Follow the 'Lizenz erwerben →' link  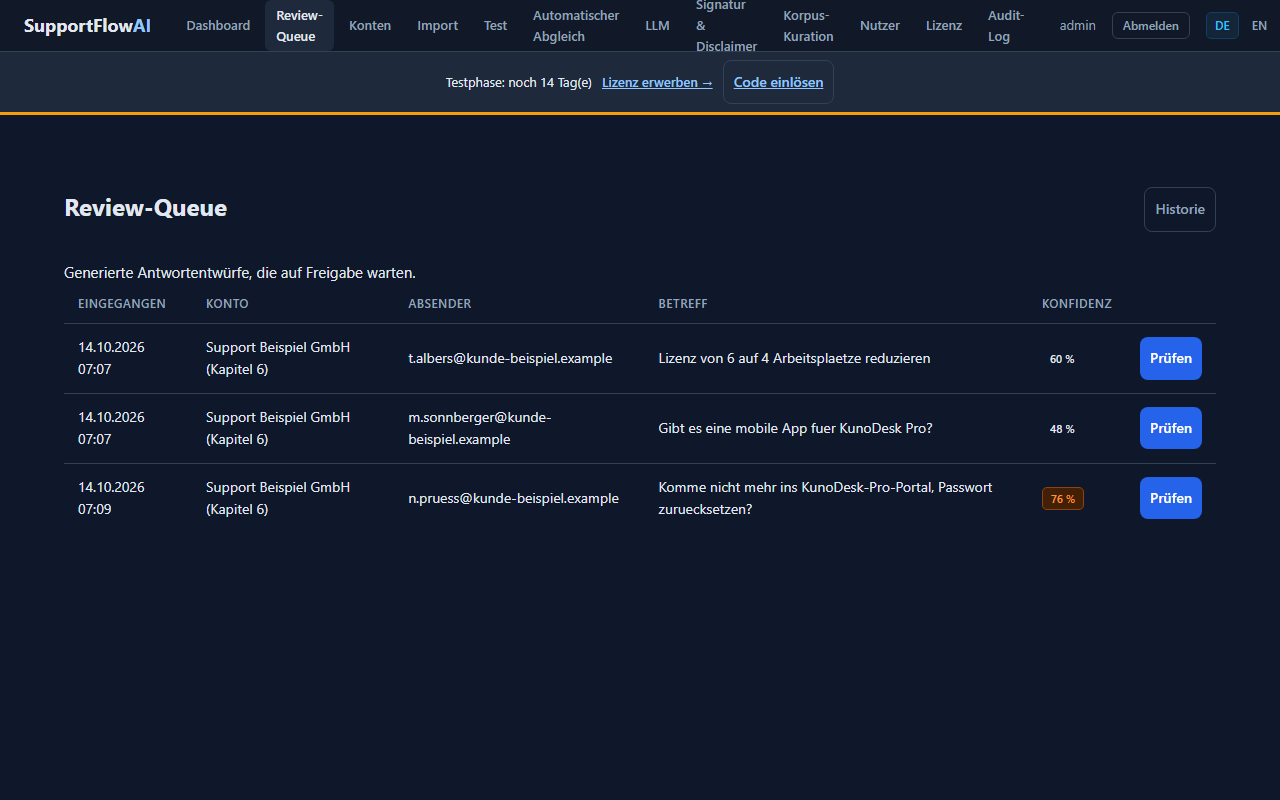(657, 83)
